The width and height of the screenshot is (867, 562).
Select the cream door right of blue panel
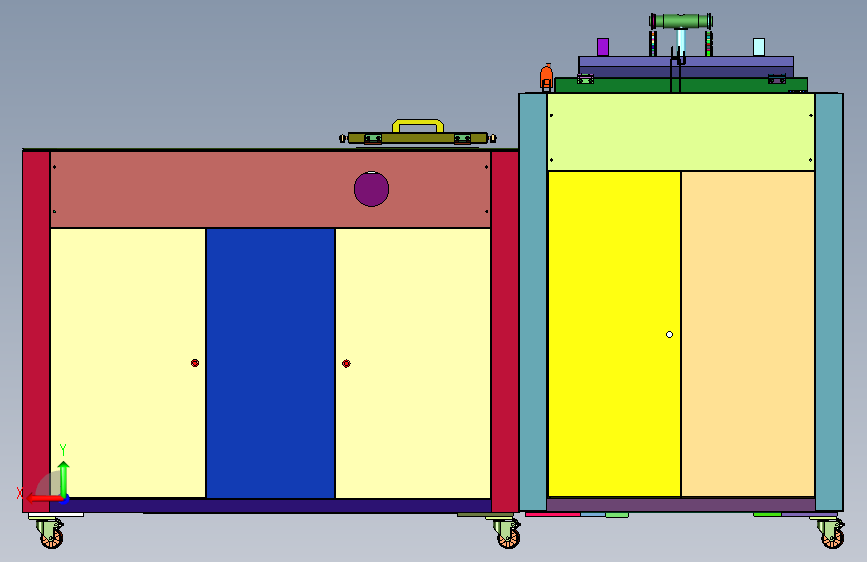click(413, 363)
